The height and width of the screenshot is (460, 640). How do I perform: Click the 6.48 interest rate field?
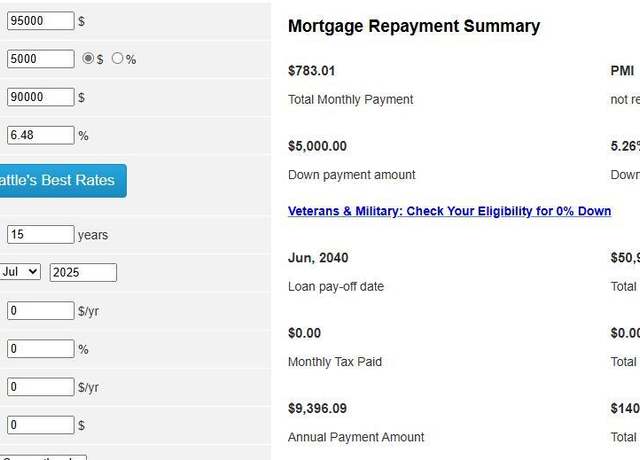pos(40,135)
